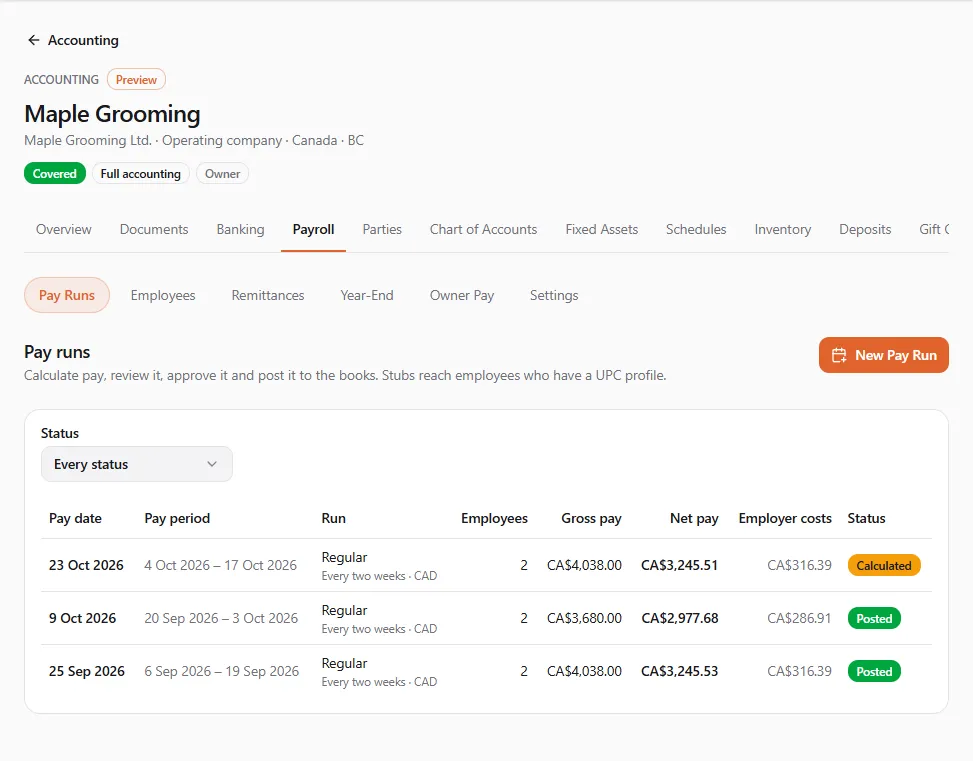Click pay period 4 Oct 2026 – 17 Oct 2026
The image size is (973, 761).
(220, 565)
